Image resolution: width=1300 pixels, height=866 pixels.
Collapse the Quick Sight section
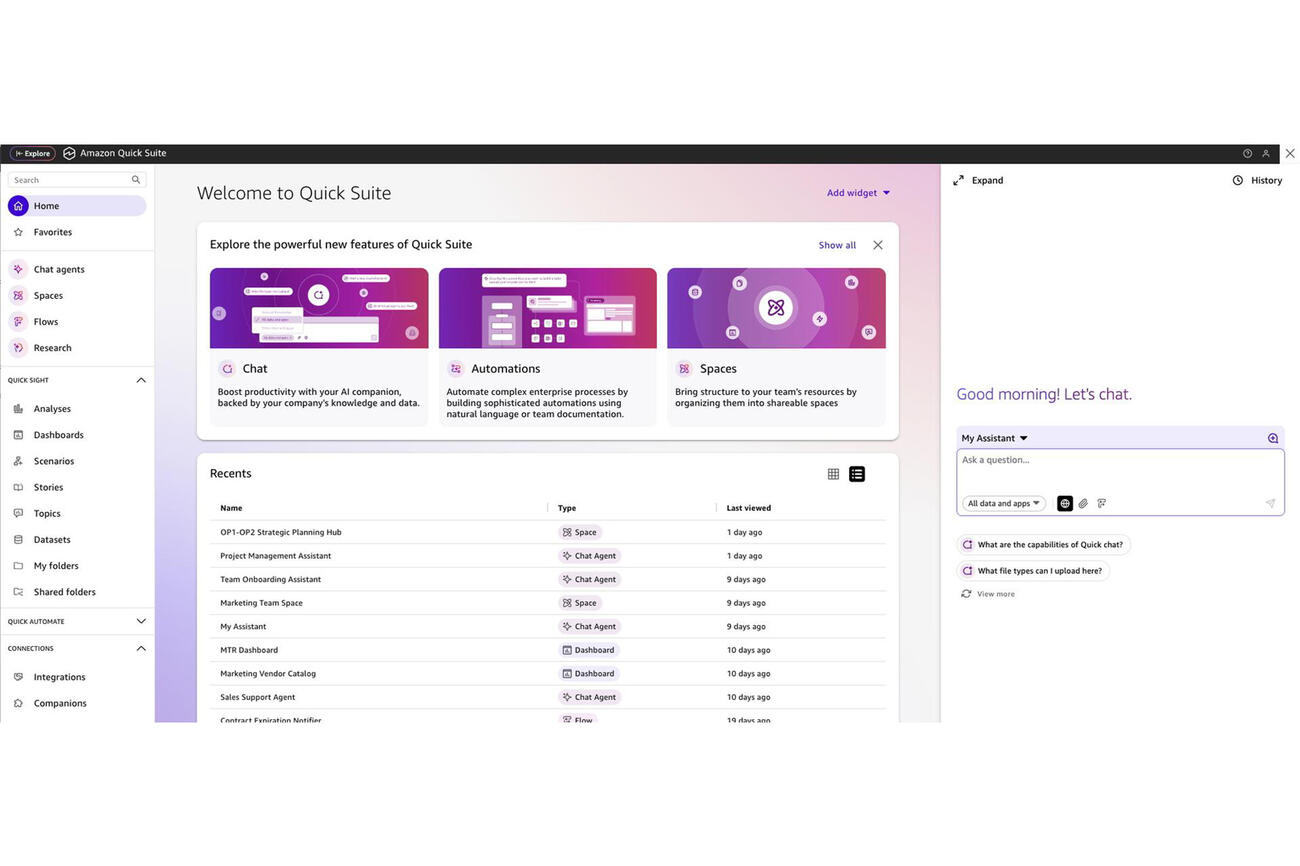[x=141, y=380]
